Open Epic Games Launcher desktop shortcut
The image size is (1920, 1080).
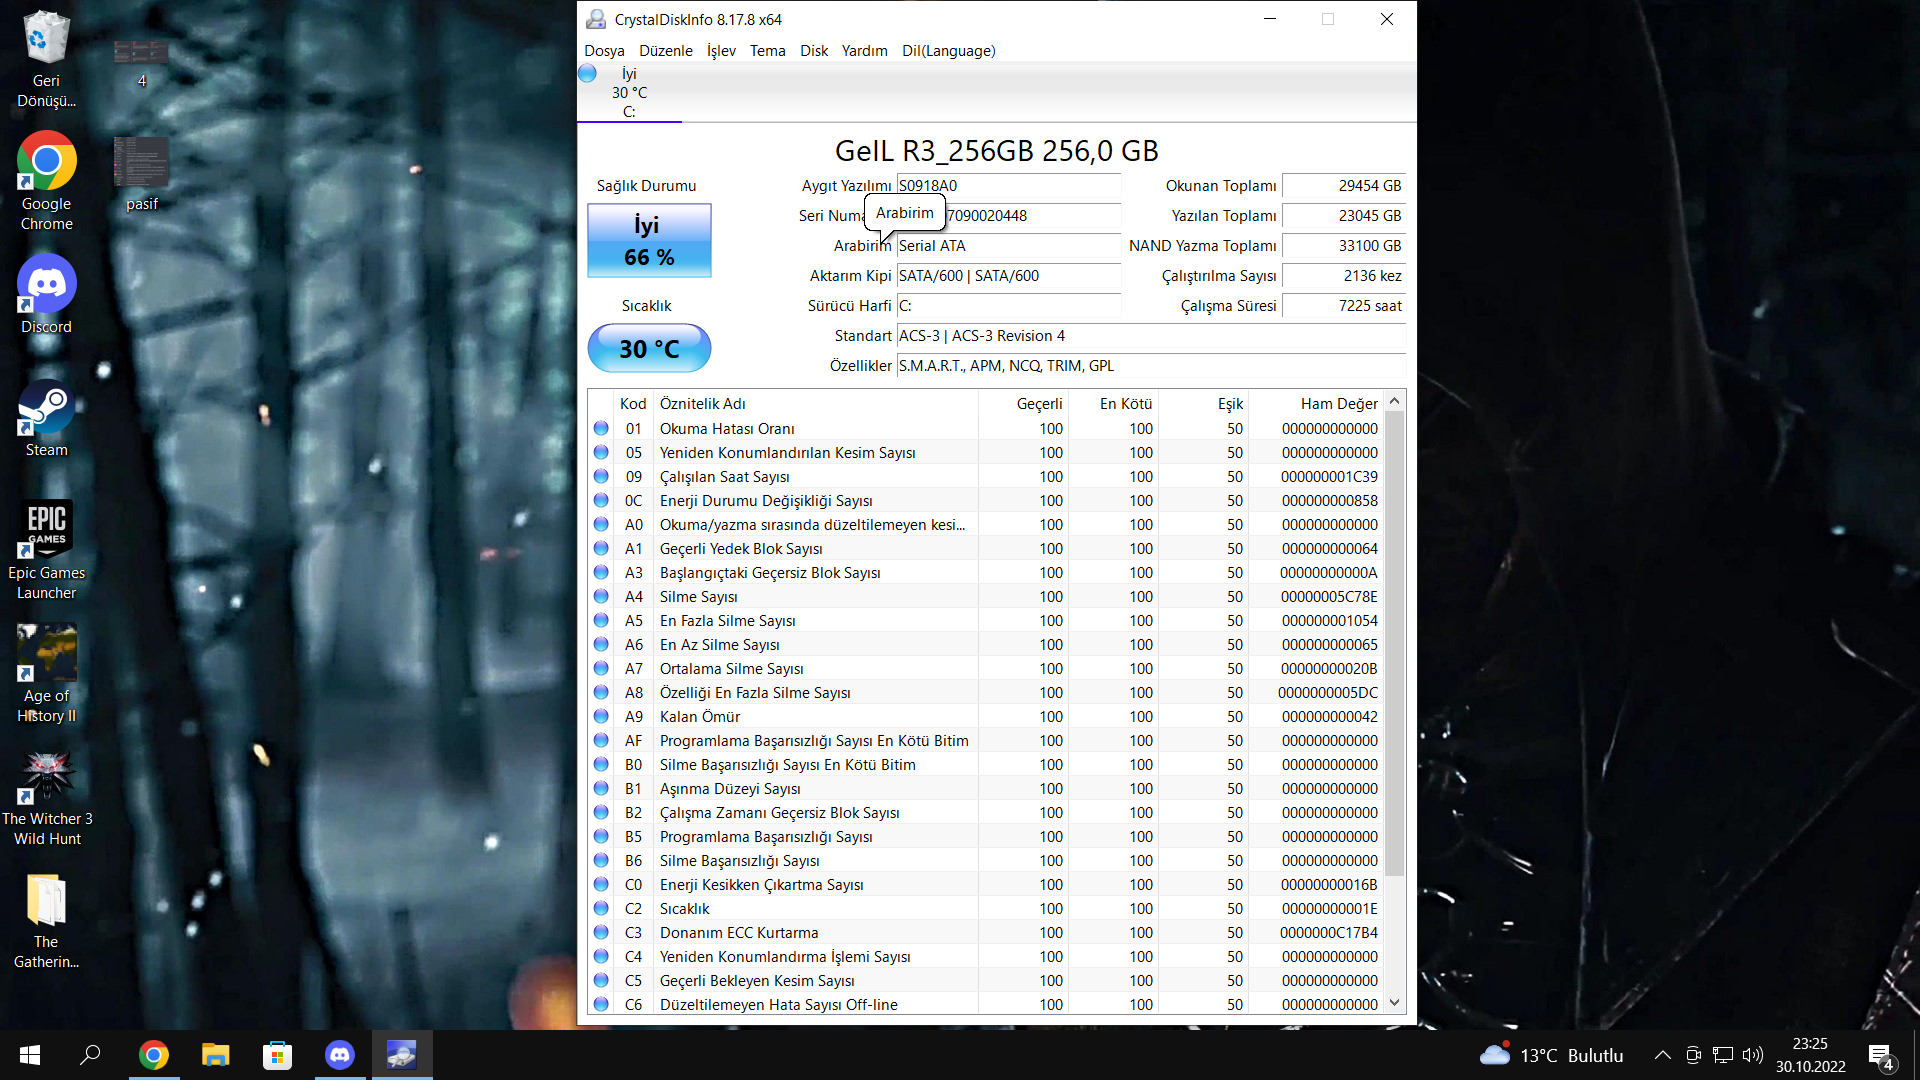point(47,550)
